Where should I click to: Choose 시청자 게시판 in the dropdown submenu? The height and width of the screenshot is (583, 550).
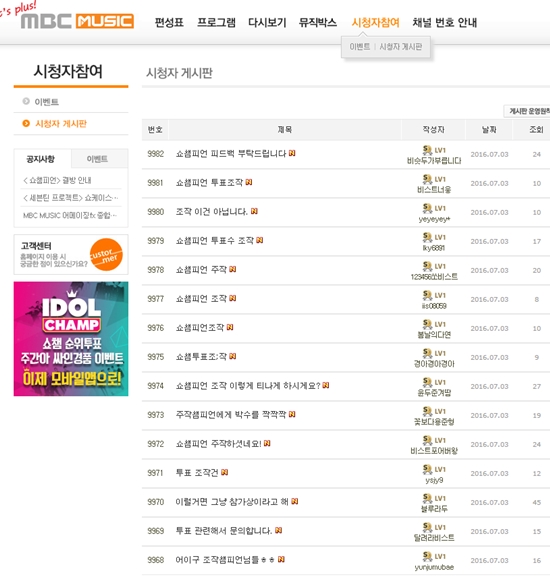[401, 47]
